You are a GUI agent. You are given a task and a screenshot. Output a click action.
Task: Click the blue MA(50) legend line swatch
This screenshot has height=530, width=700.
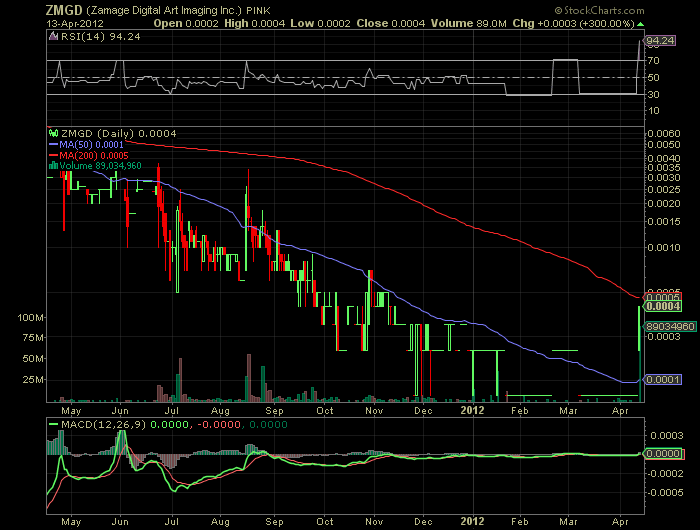click(x=54, y=145)
